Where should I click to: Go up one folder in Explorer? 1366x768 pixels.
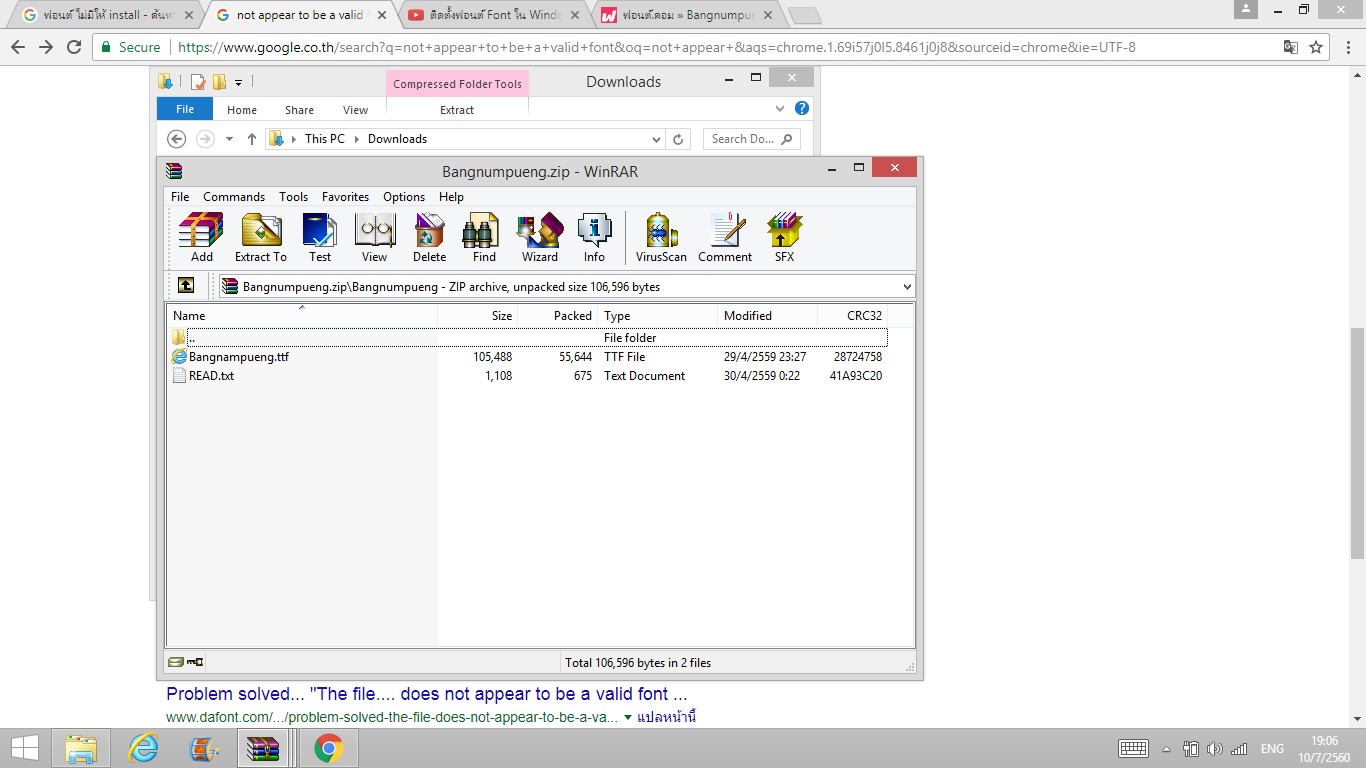click(x=252, y=139)
